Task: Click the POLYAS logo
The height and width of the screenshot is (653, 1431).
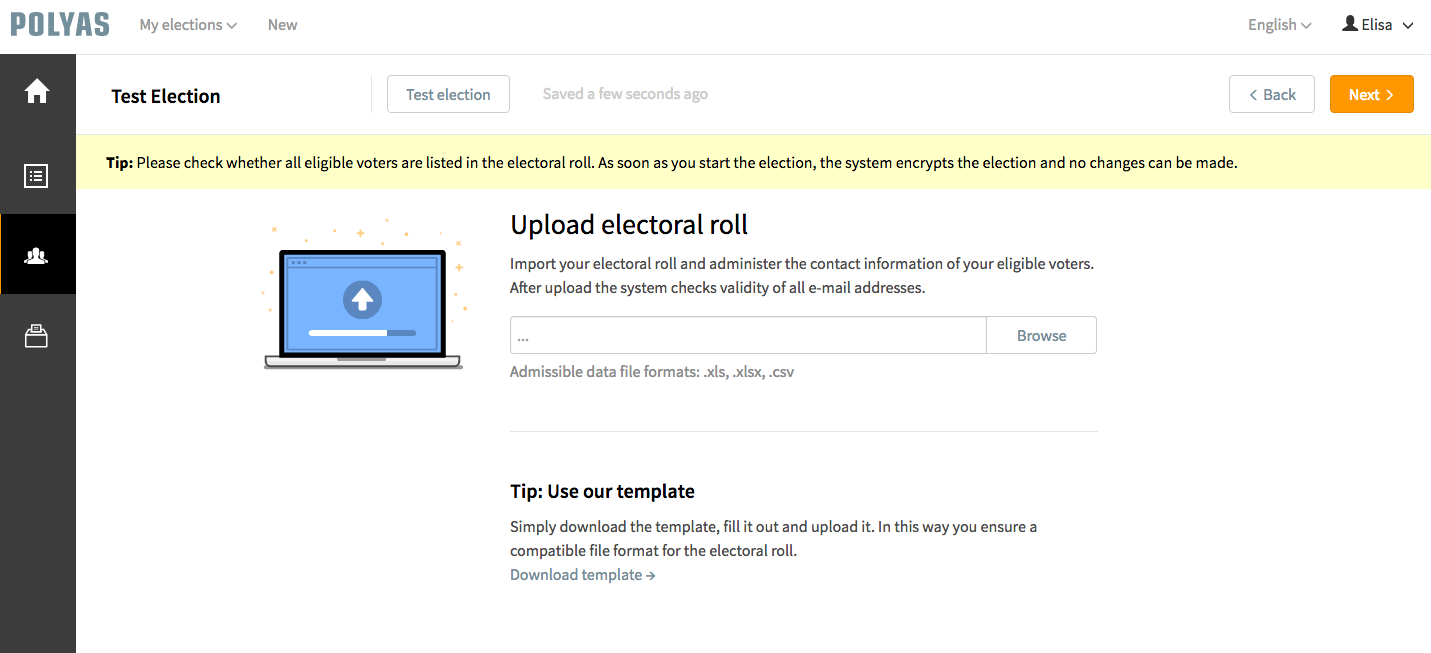Action: 59,23
